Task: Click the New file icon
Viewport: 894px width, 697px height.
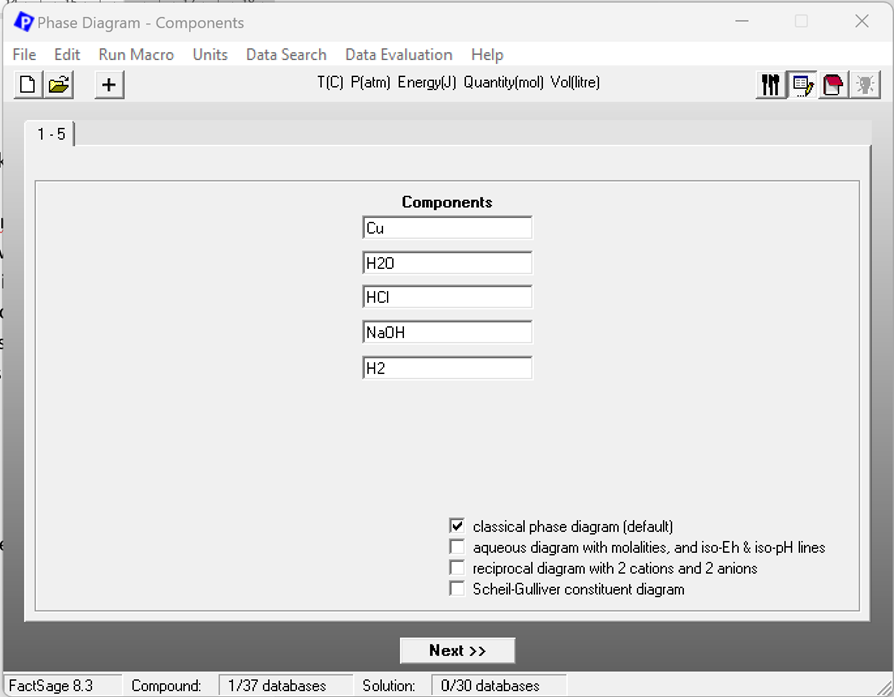Action: click(28, 85)
